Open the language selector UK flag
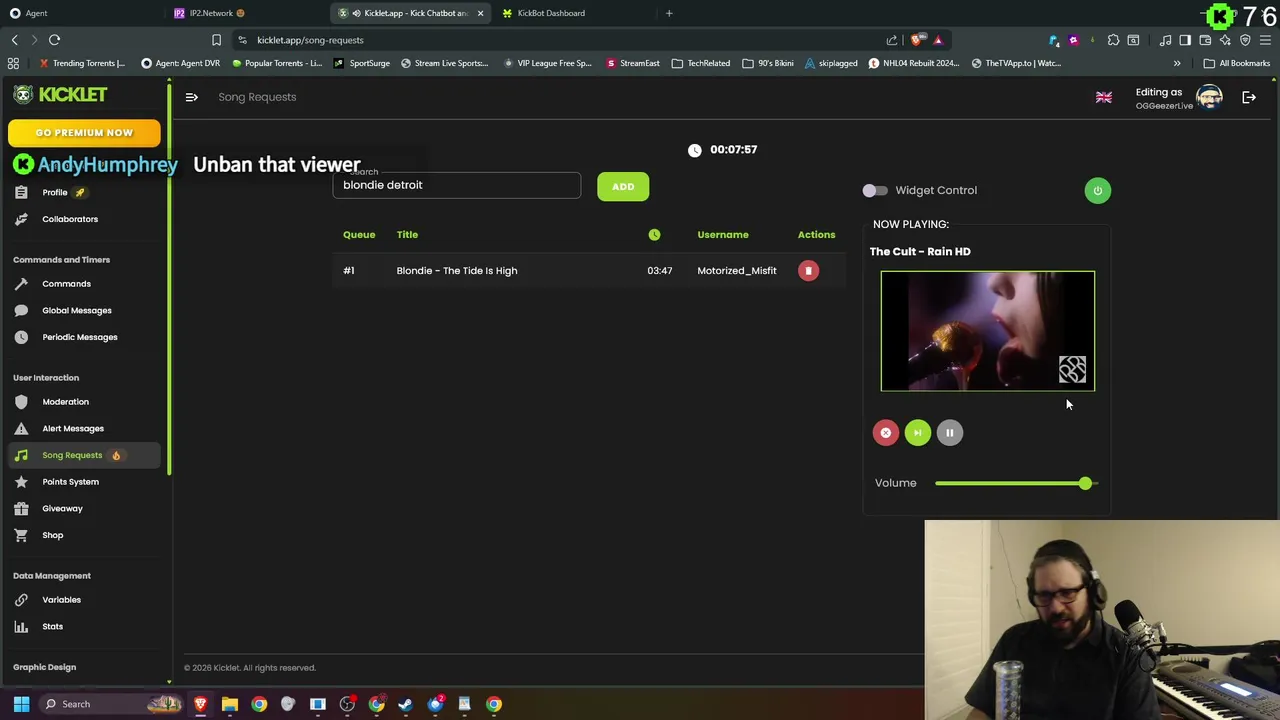Viewport: 1280px width, 720px height. point(1104,97)
